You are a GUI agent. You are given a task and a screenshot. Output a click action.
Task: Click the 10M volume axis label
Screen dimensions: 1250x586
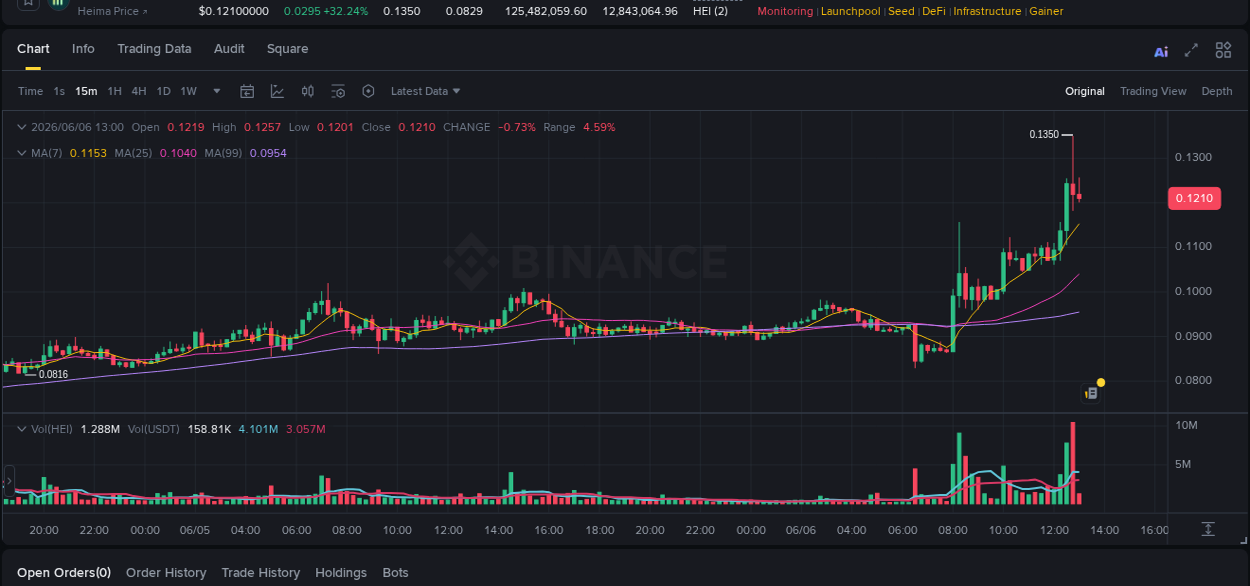tap(1187, 426)
